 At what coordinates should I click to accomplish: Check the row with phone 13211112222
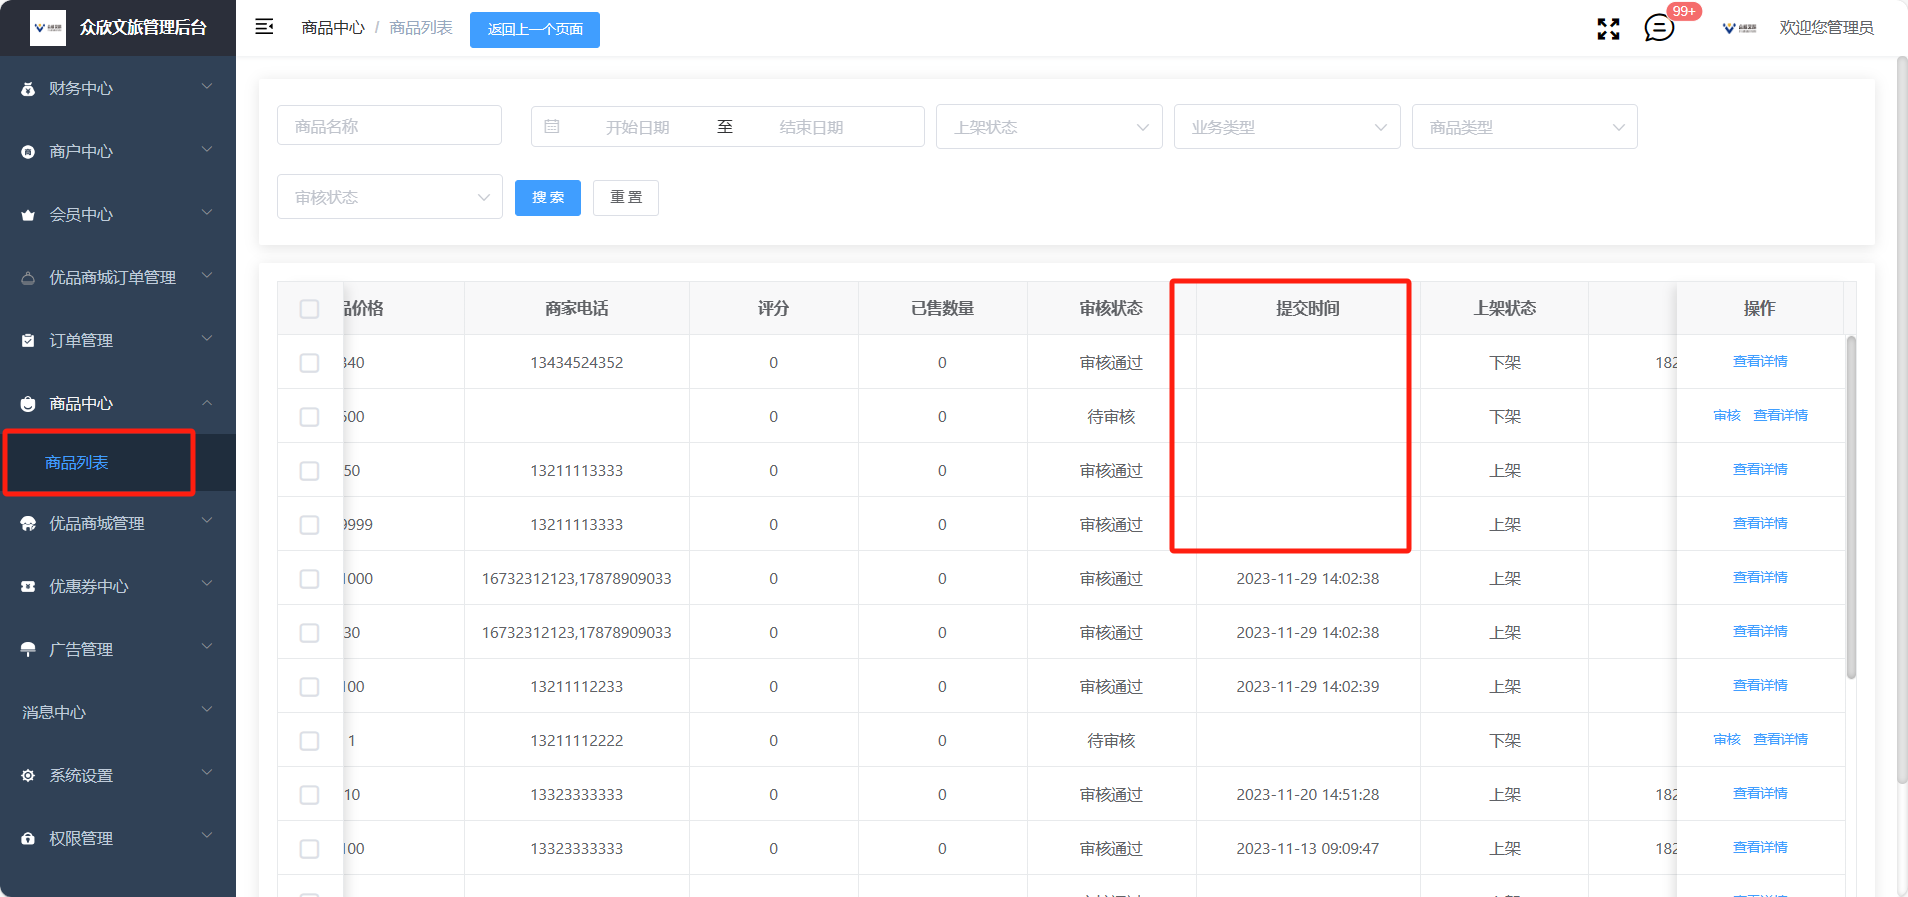click(x=309, y=741)
